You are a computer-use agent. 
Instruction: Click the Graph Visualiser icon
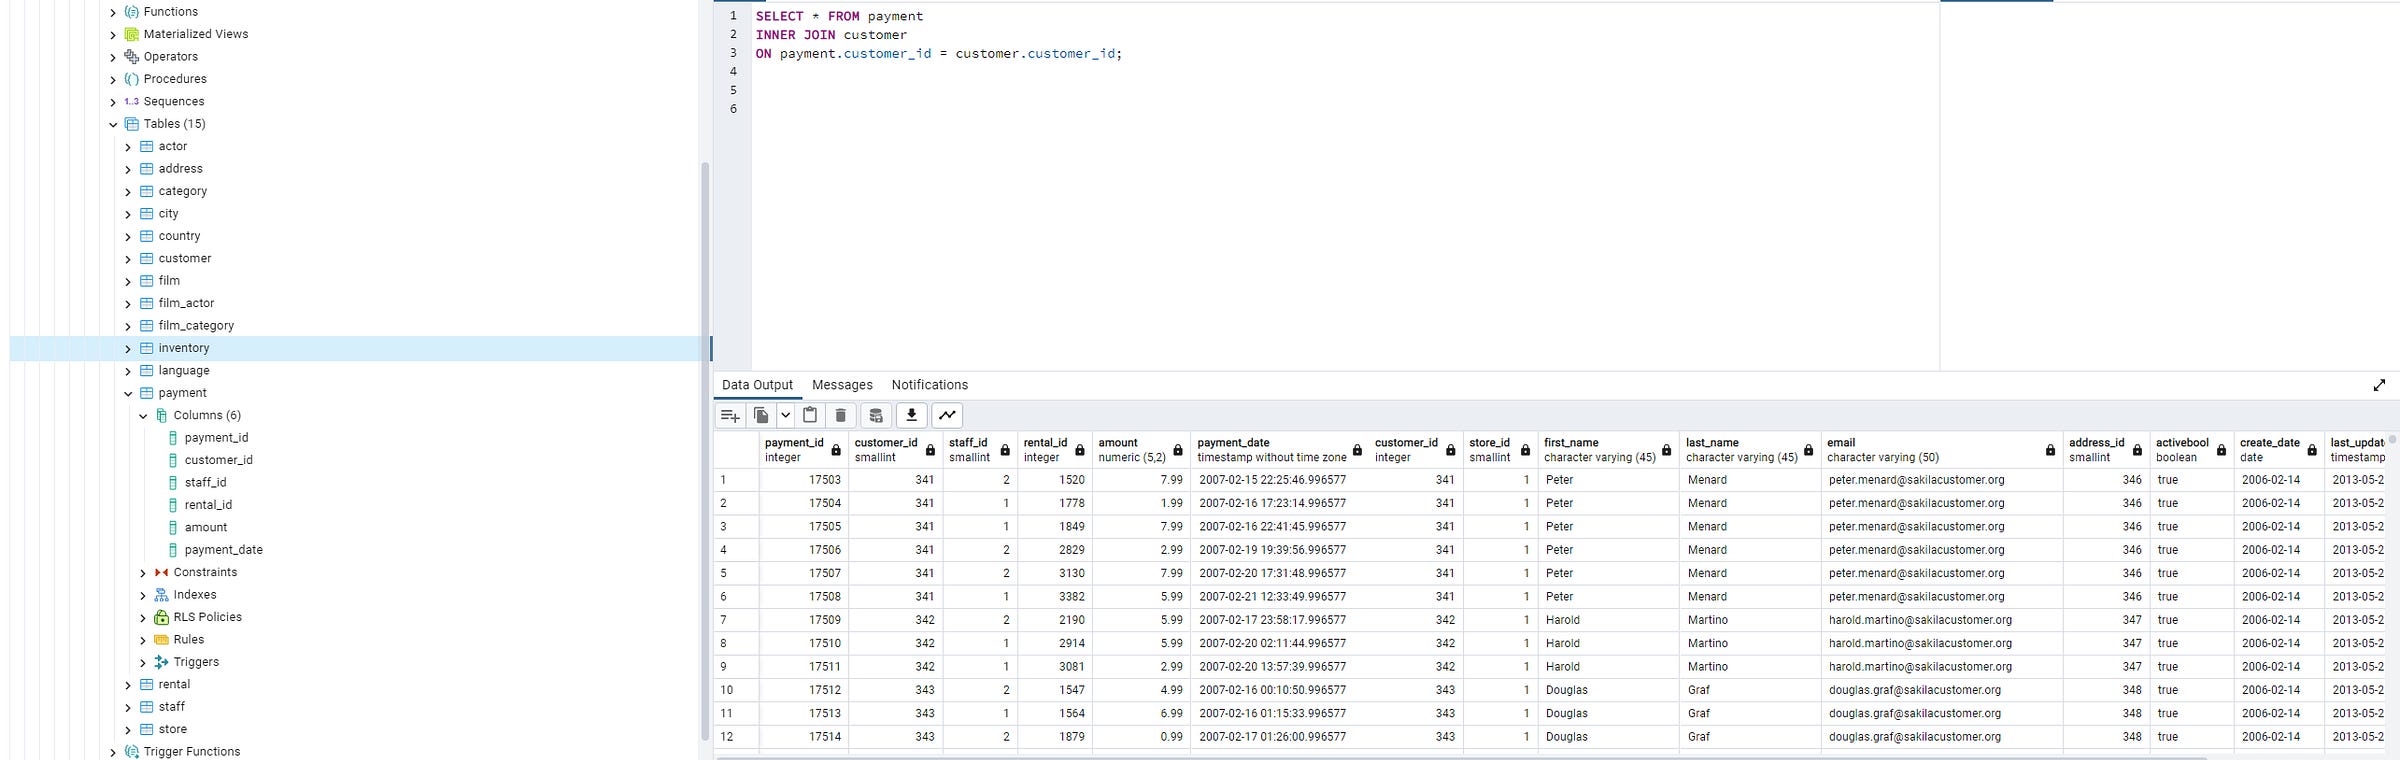click(x=947, y=415)
